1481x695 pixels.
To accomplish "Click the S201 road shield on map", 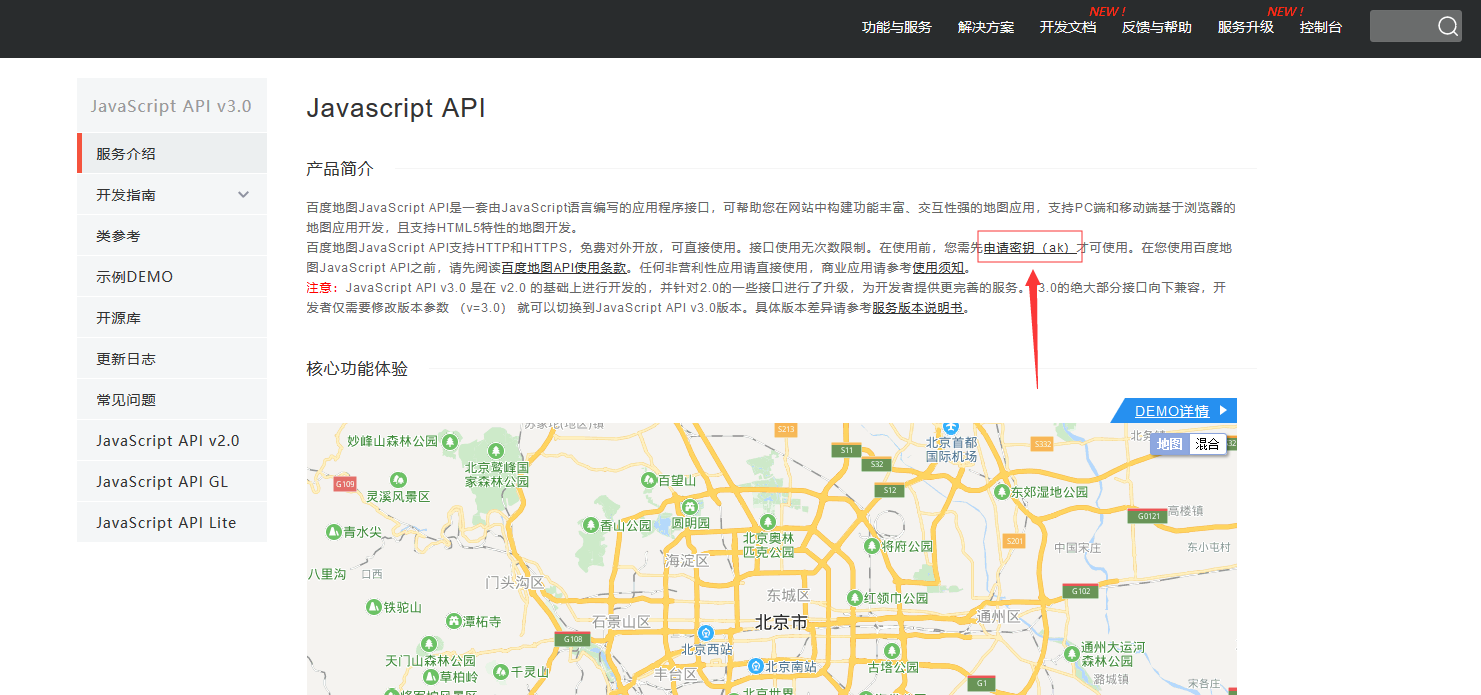I will coord(1015,540).
